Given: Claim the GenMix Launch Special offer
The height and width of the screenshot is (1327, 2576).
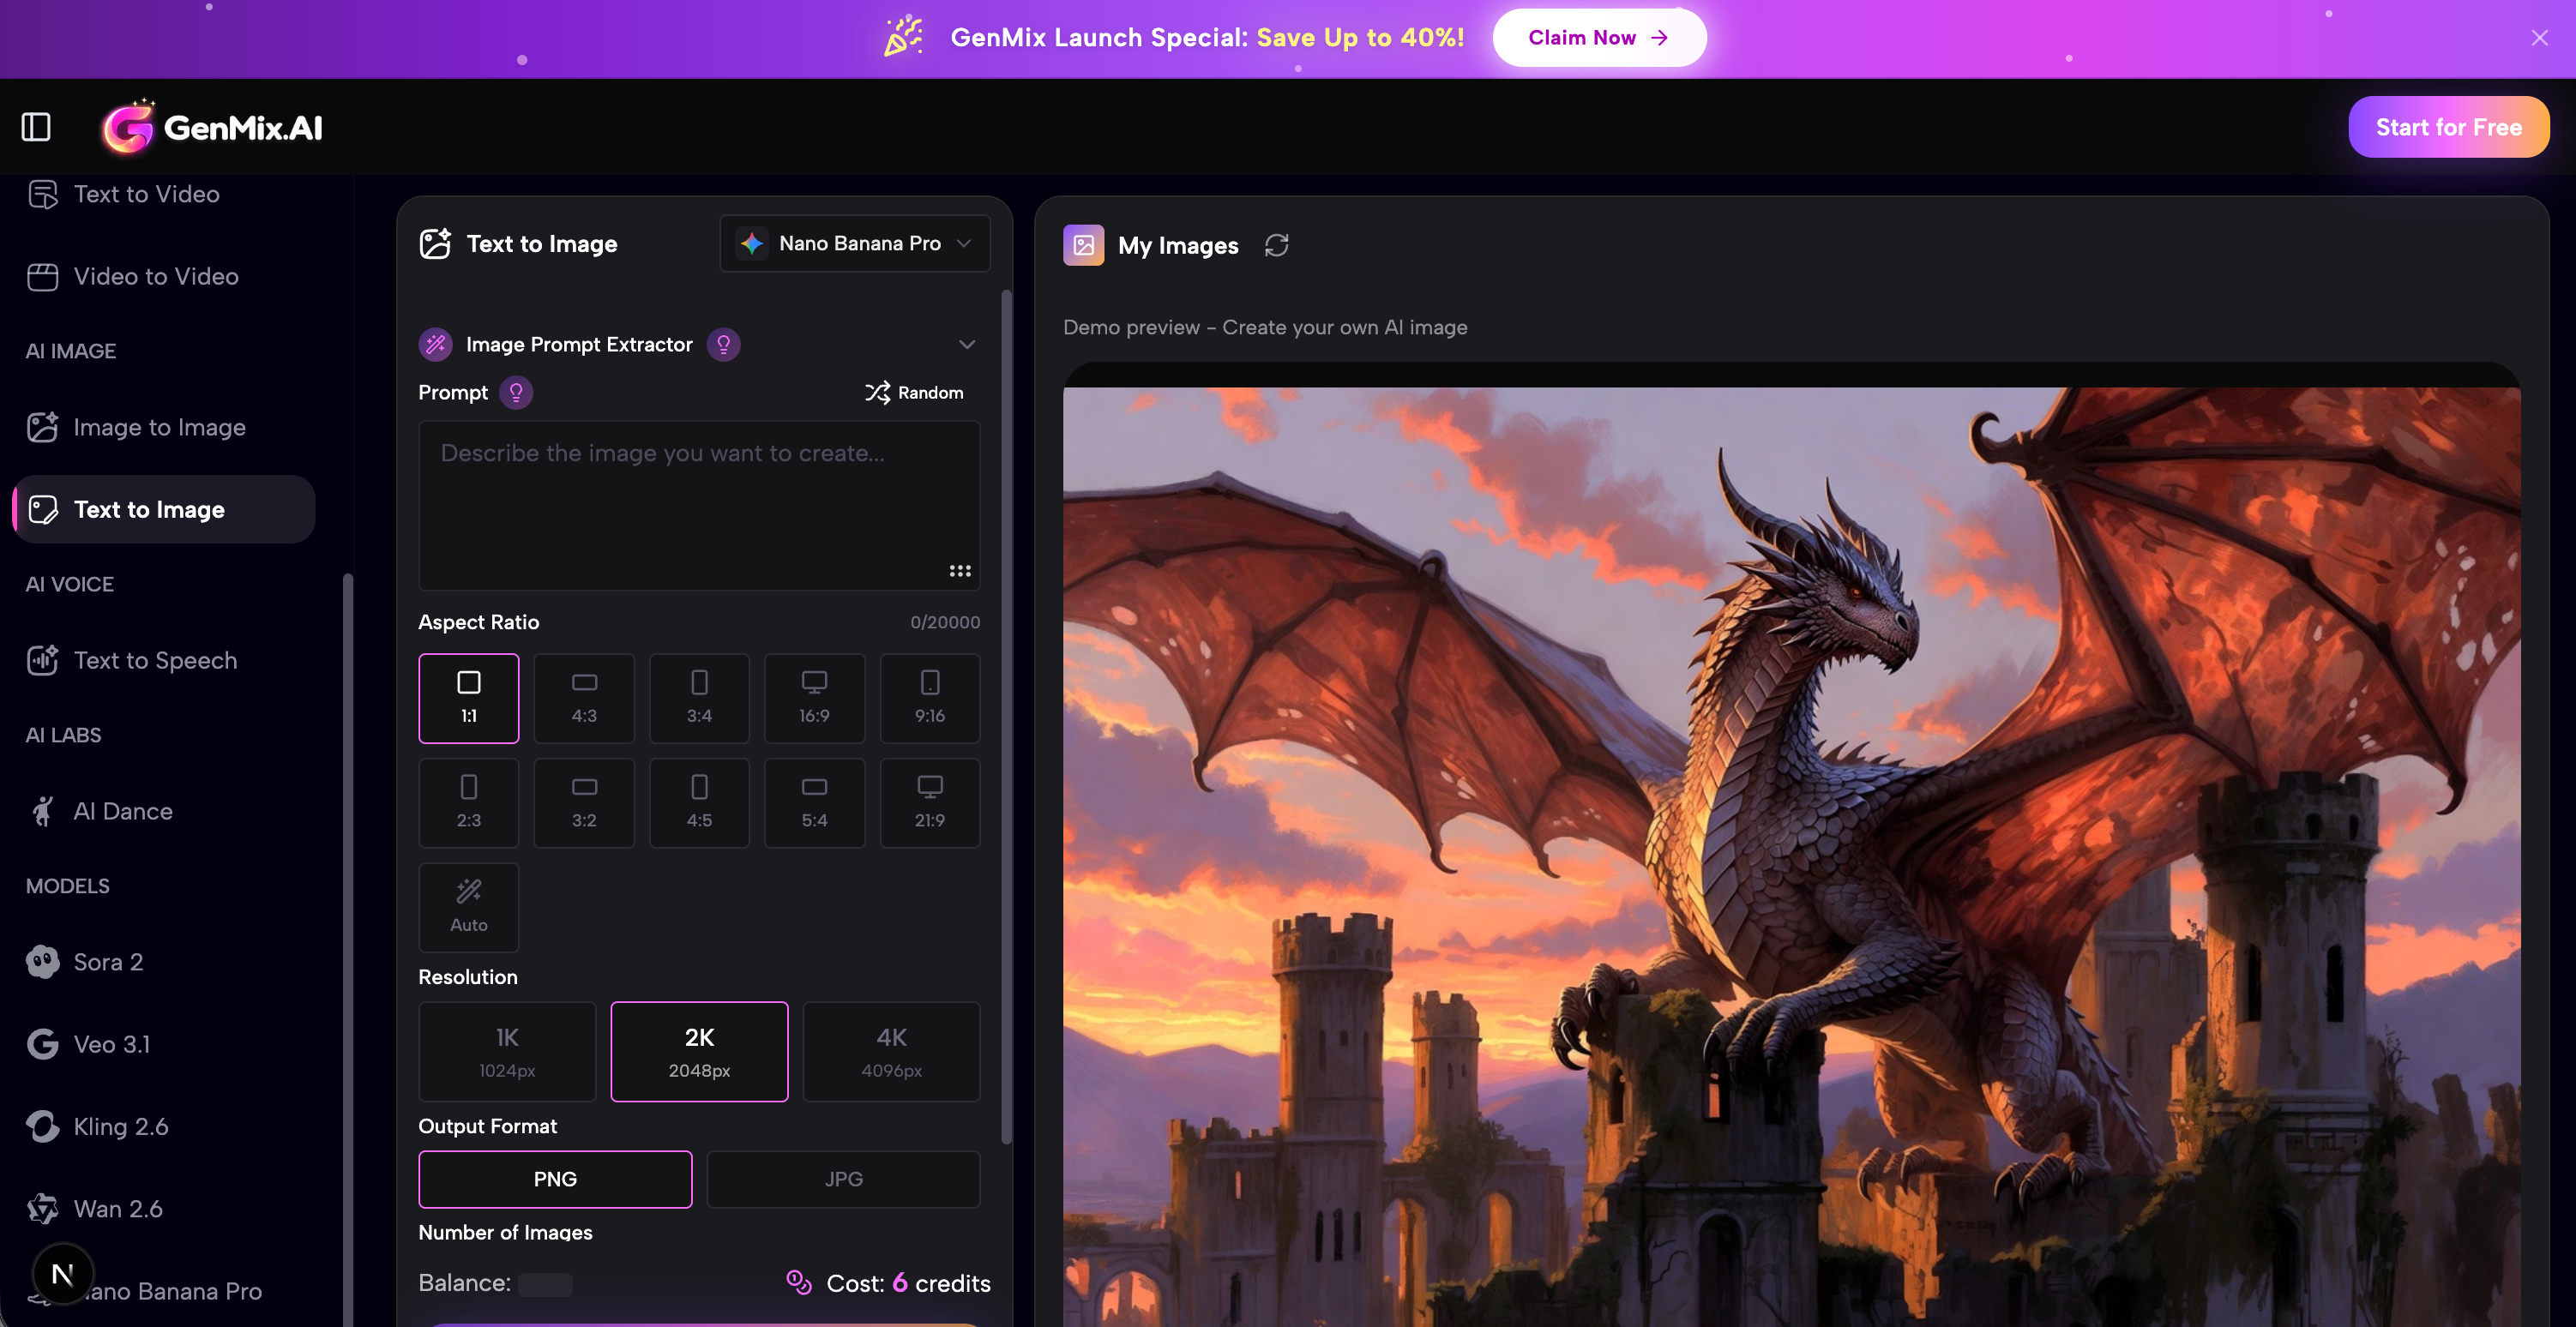Looking at the screenshot, I should click(x=1597, y=37).
